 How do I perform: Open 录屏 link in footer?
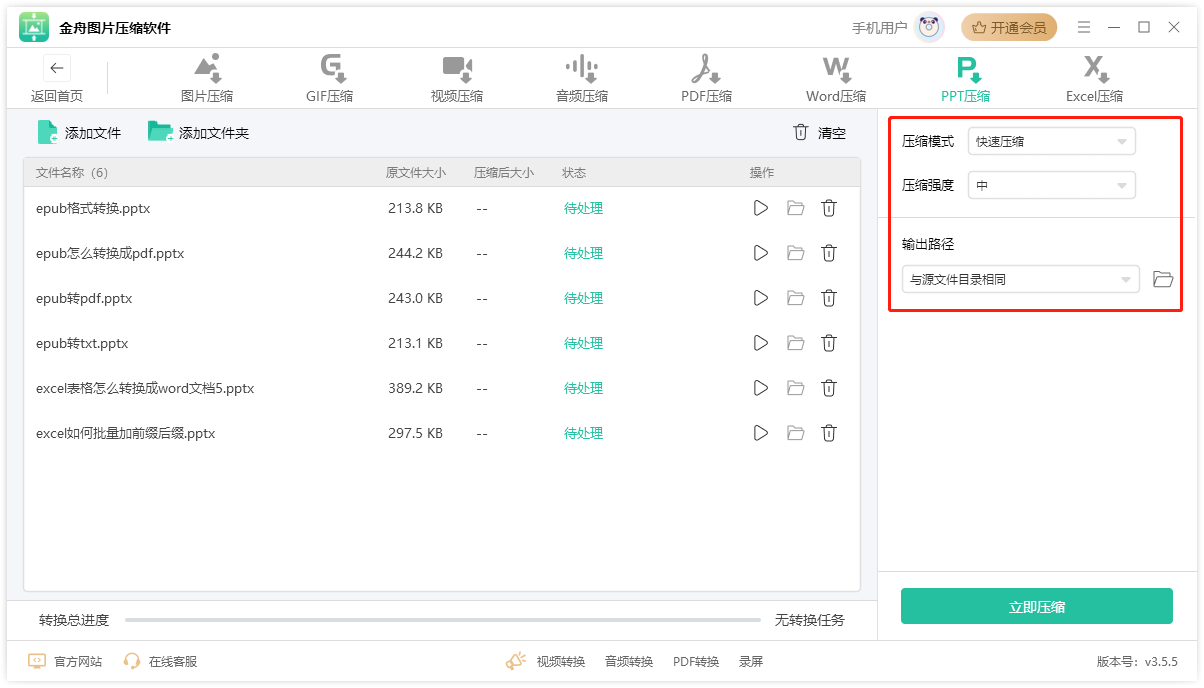tap(751, 661)
